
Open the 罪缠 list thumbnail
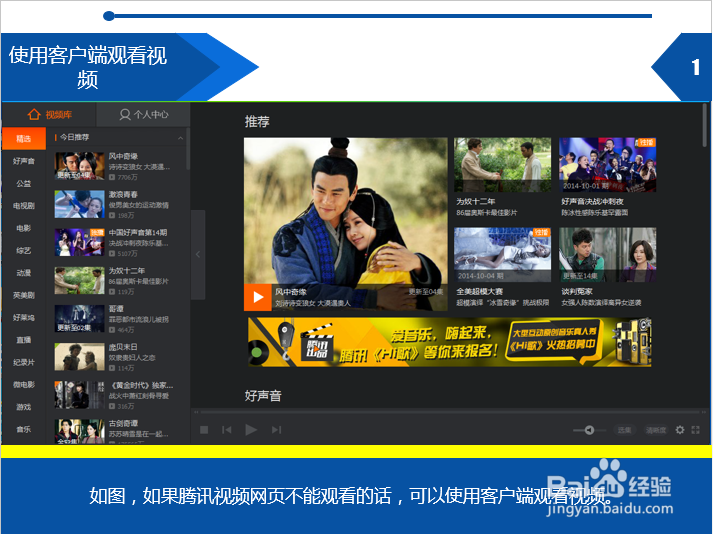coord(80,319)
